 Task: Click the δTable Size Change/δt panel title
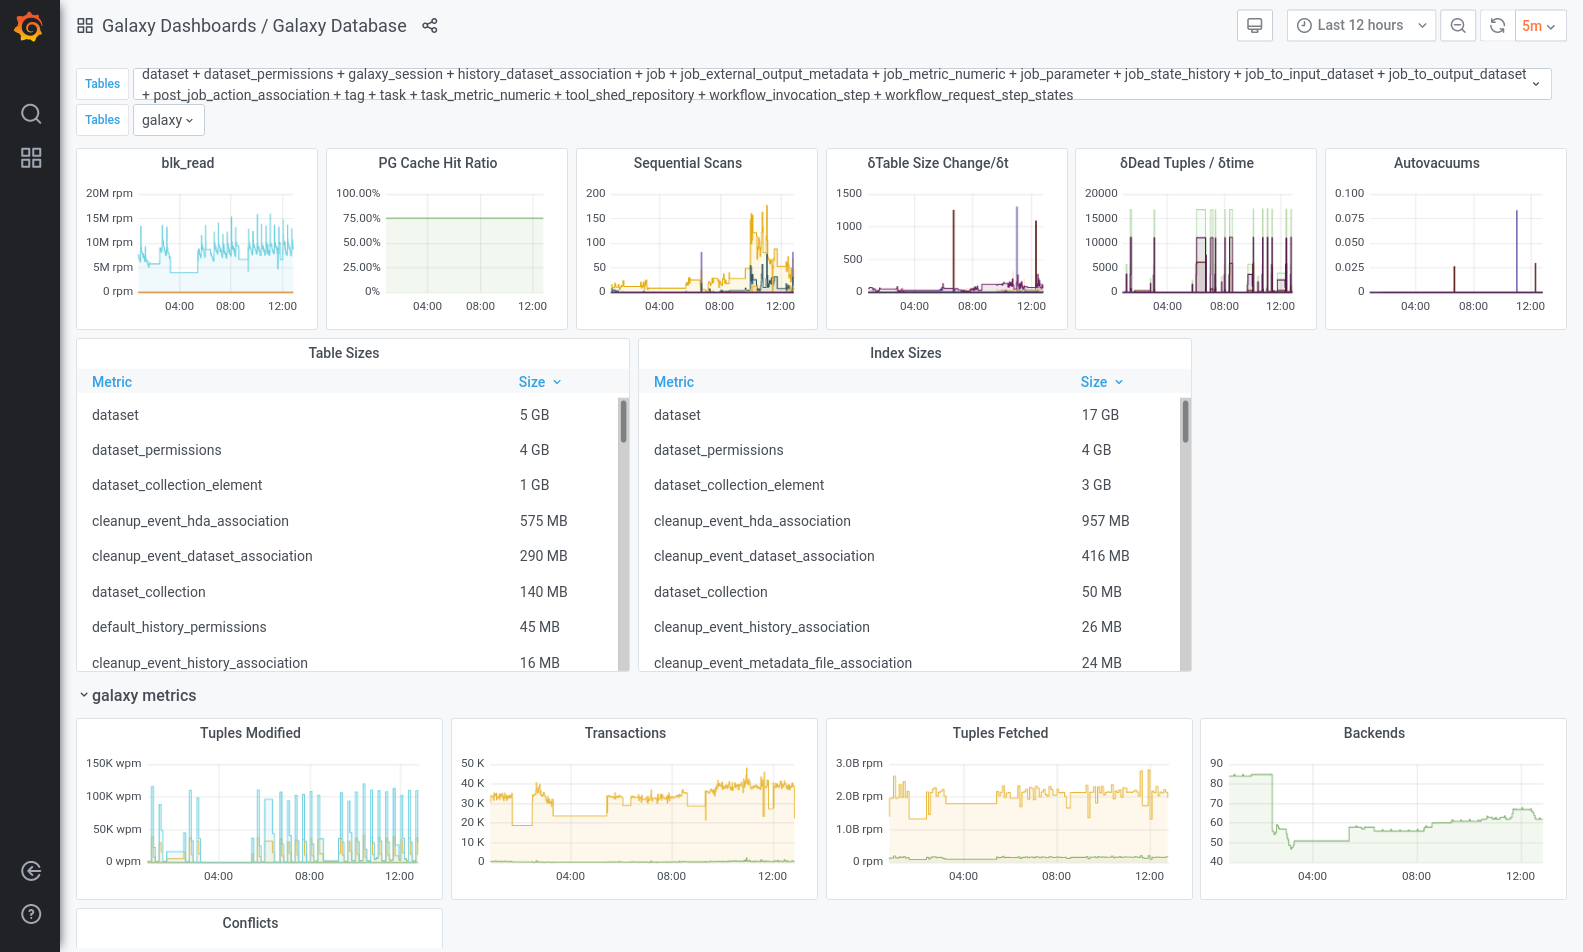[938, 163]
